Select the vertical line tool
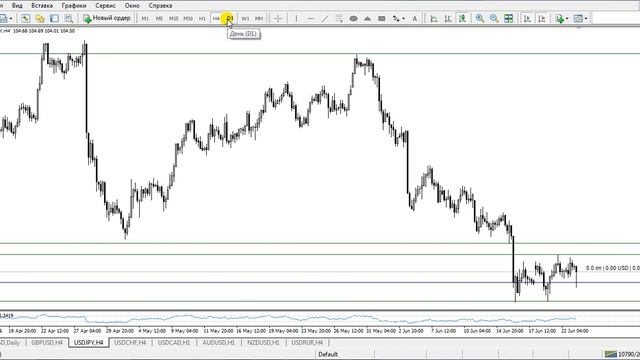The width and height of the screenshot is (640, 360). [296, 18]
